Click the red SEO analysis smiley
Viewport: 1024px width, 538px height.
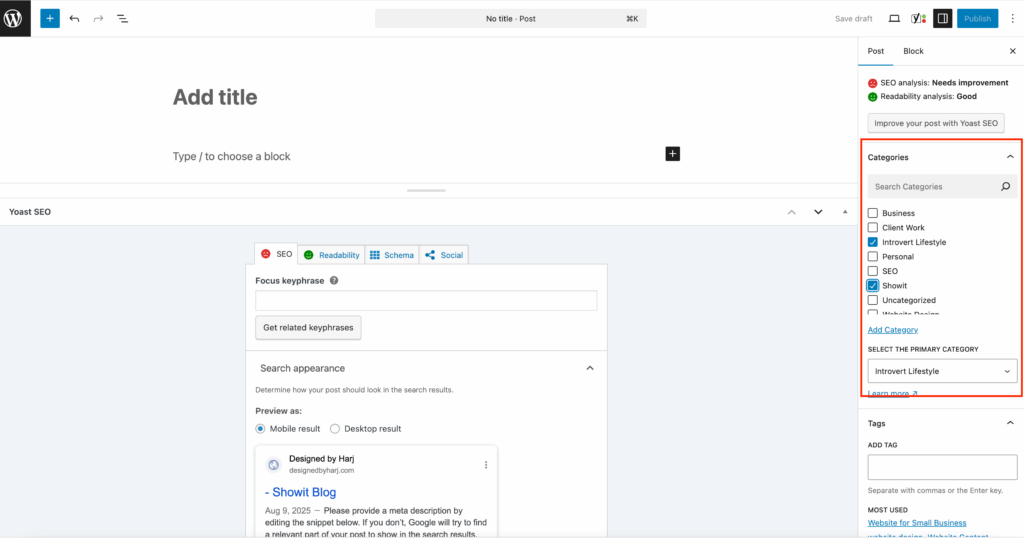tap(872, 83)
